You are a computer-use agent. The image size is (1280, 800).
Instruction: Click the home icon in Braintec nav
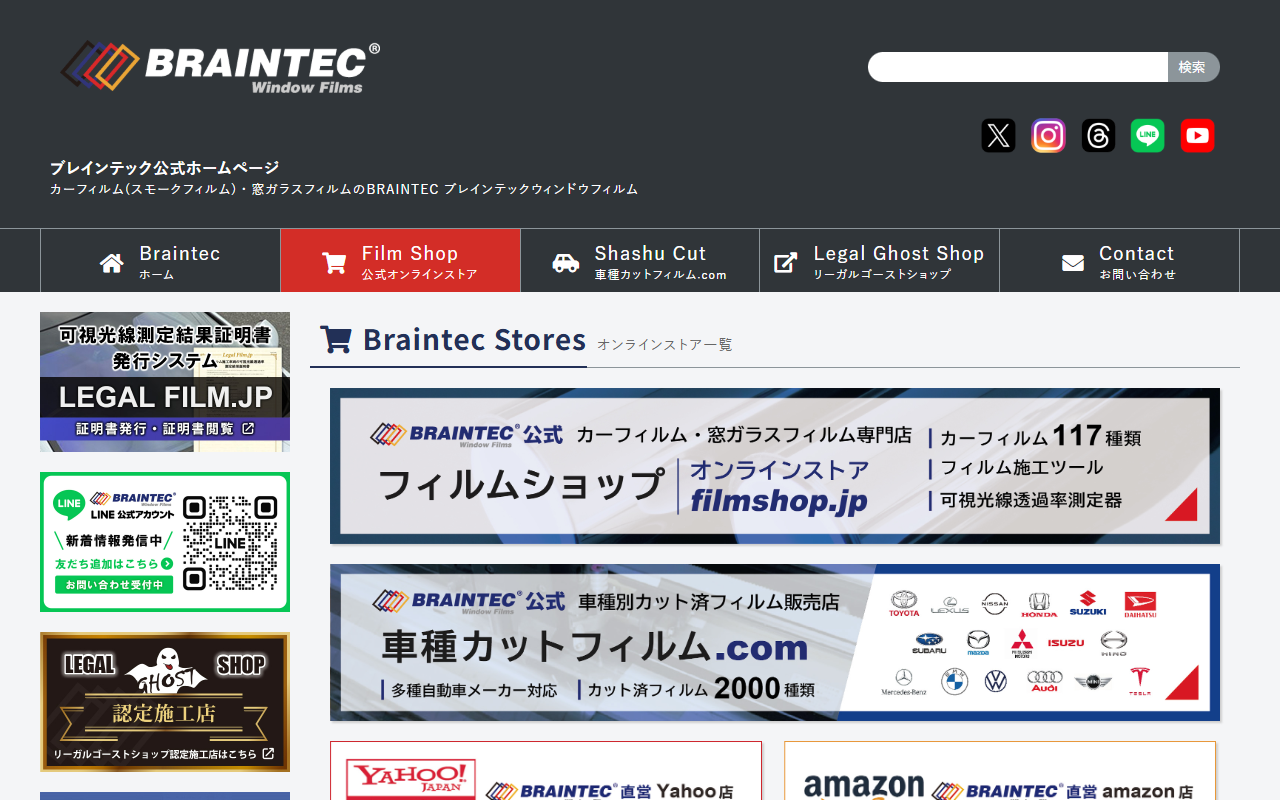point(112,263)
